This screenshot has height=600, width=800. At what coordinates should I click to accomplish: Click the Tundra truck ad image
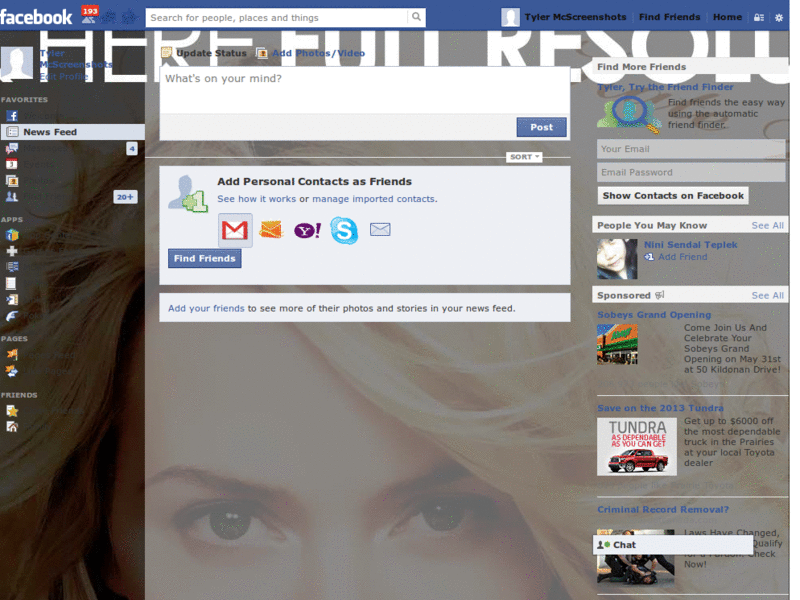tap(637, 447)
